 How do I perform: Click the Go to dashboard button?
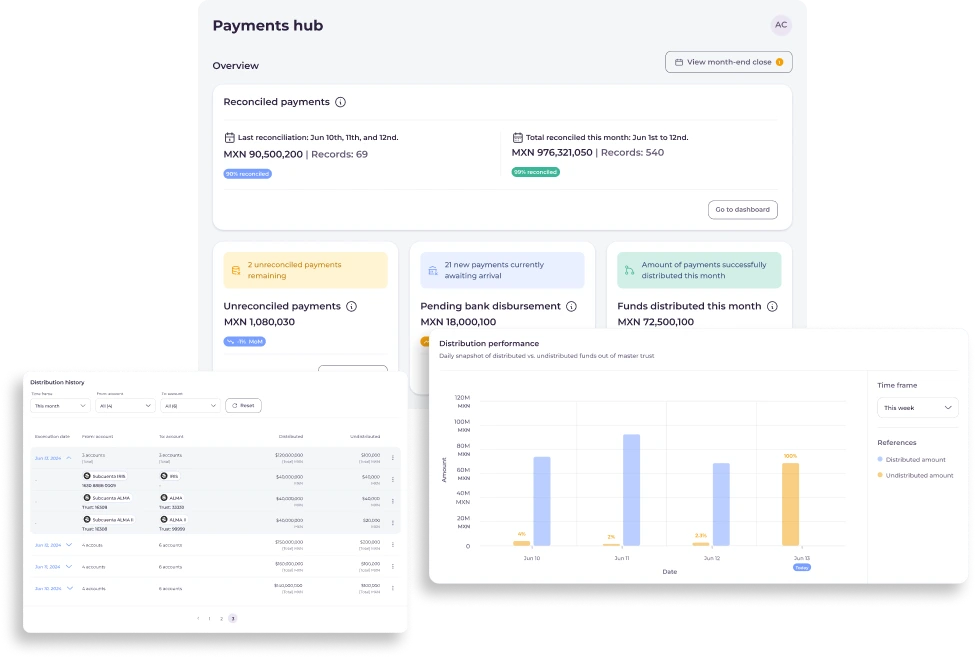click(742, 210)
